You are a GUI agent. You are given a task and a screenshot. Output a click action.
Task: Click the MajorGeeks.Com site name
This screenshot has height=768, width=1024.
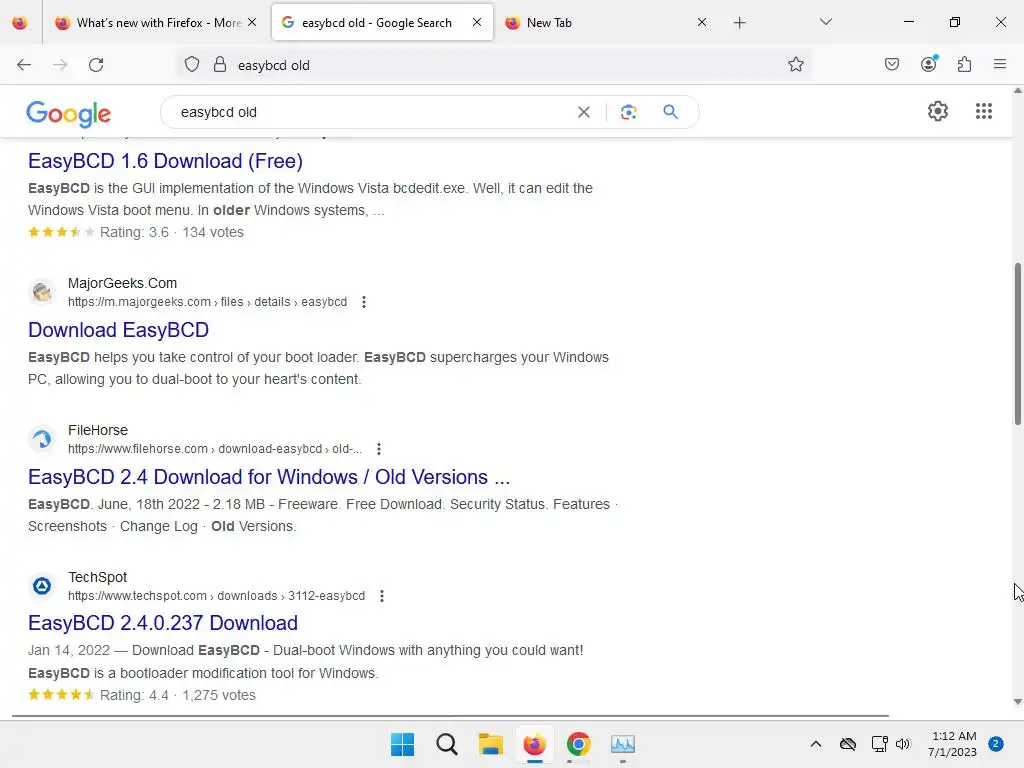coord(122,283)
